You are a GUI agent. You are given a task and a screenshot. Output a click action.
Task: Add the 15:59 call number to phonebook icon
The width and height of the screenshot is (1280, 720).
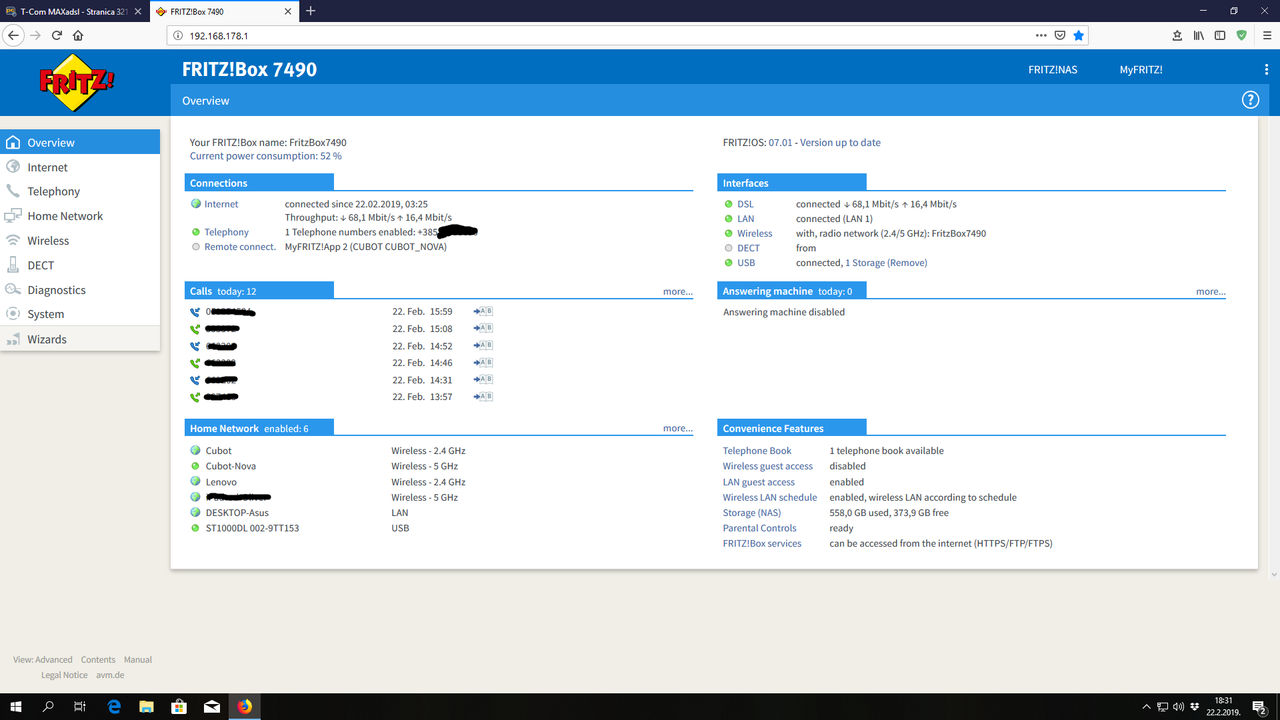483,311
